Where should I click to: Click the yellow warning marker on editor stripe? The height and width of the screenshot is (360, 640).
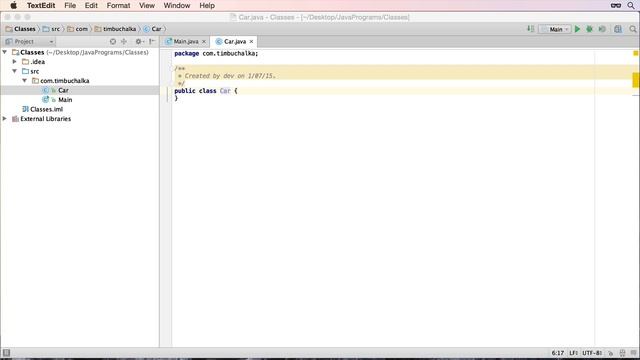coord(636,53)
